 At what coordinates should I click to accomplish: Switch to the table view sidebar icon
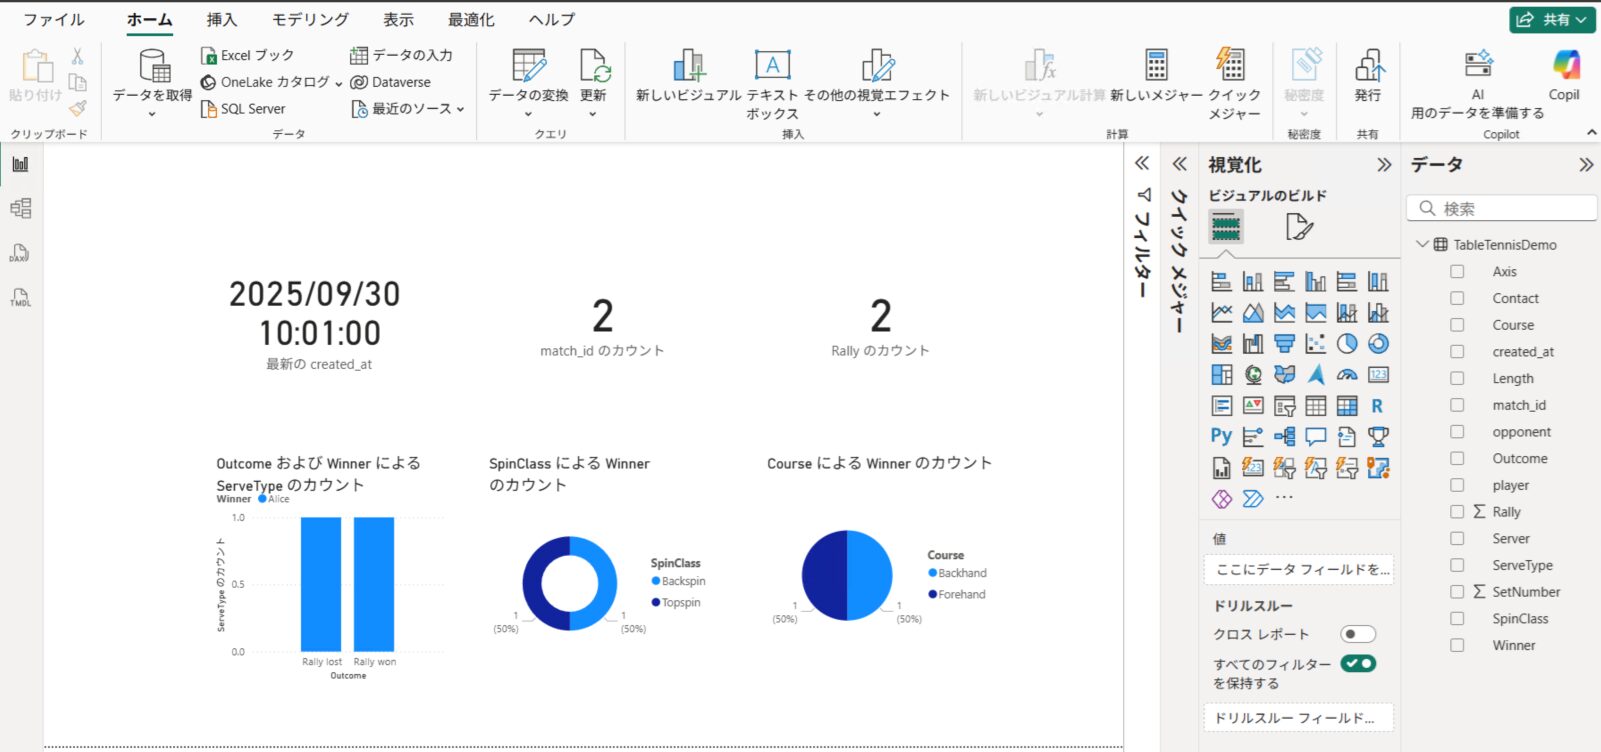pos(20,208)
